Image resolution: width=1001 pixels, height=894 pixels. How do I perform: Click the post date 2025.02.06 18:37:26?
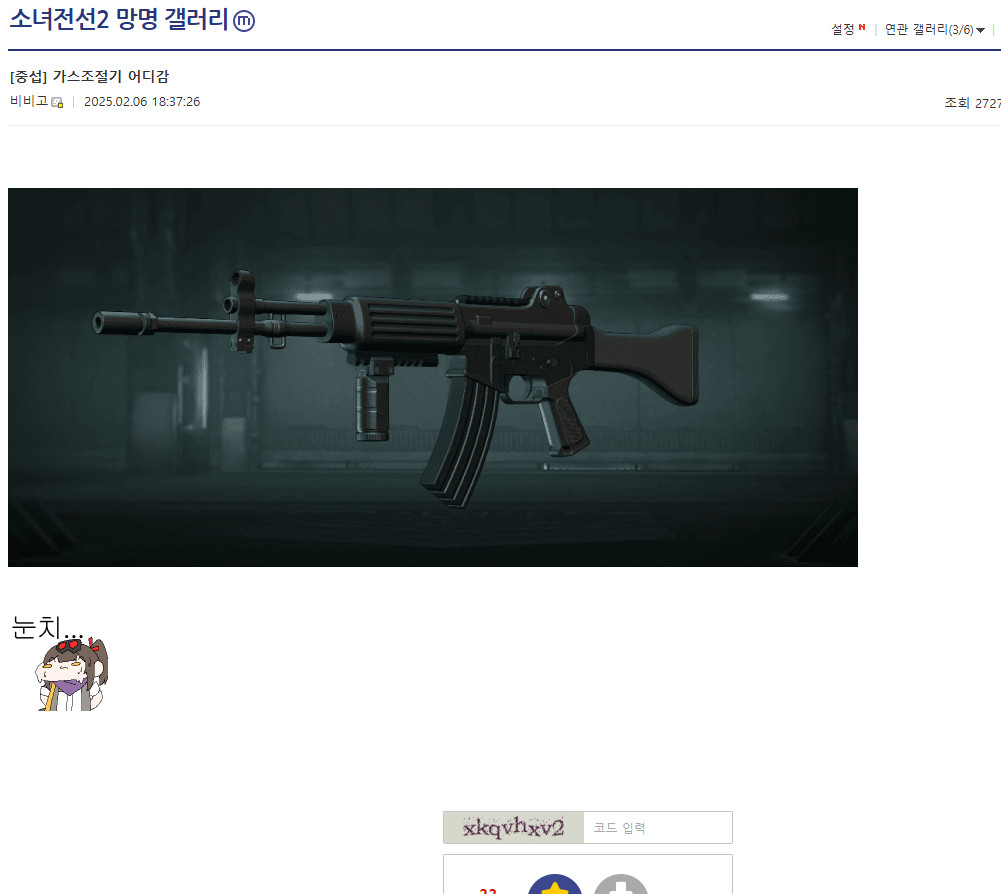(x=142, y=102)
